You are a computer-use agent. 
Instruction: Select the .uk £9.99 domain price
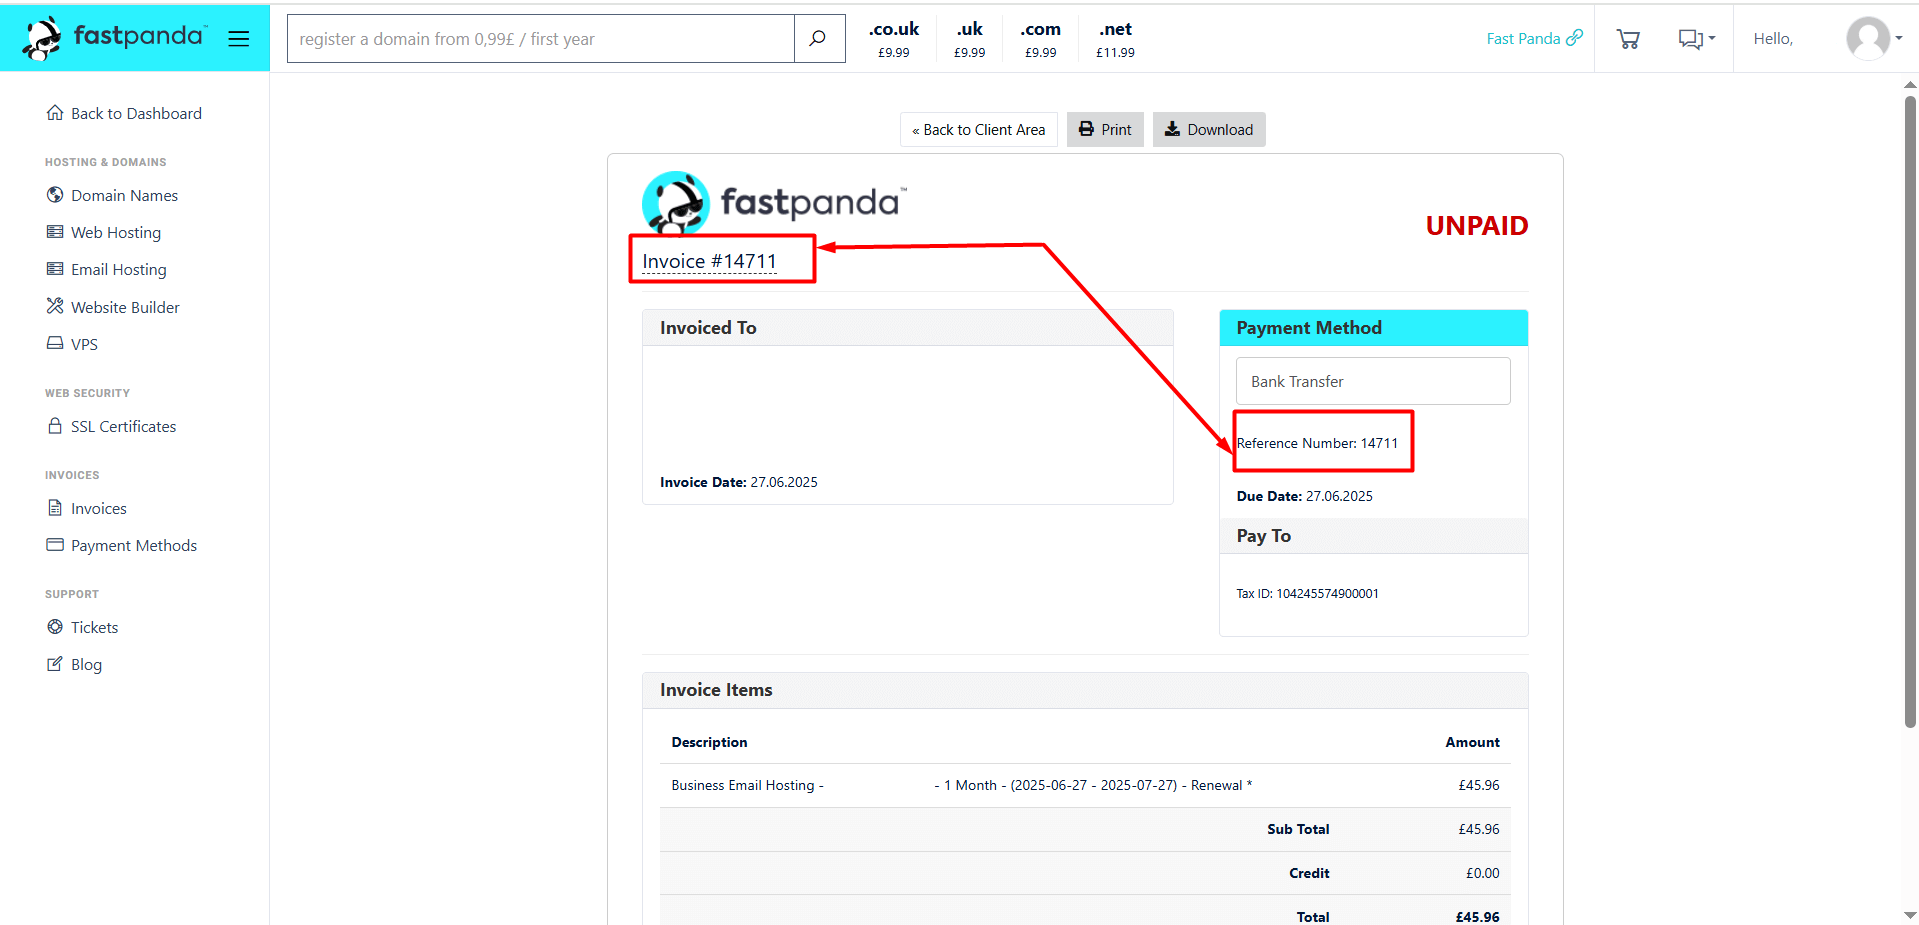tap(969, 39)
